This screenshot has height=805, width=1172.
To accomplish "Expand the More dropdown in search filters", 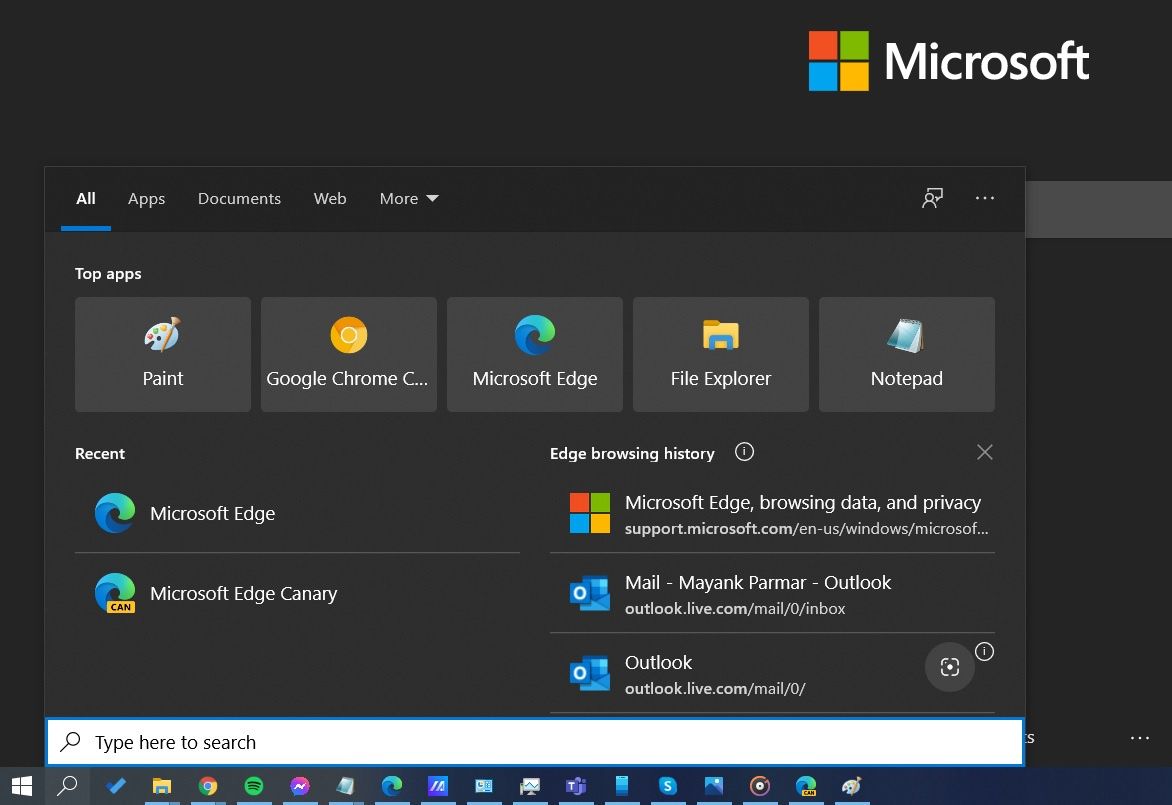I will 408,198.
